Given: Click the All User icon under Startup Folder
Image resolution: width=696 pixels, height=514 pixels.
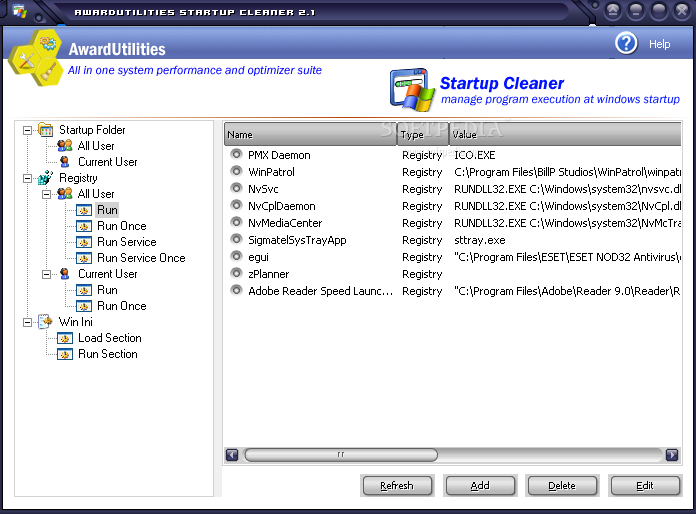Looking at the screenshot, I should [65, 146].
